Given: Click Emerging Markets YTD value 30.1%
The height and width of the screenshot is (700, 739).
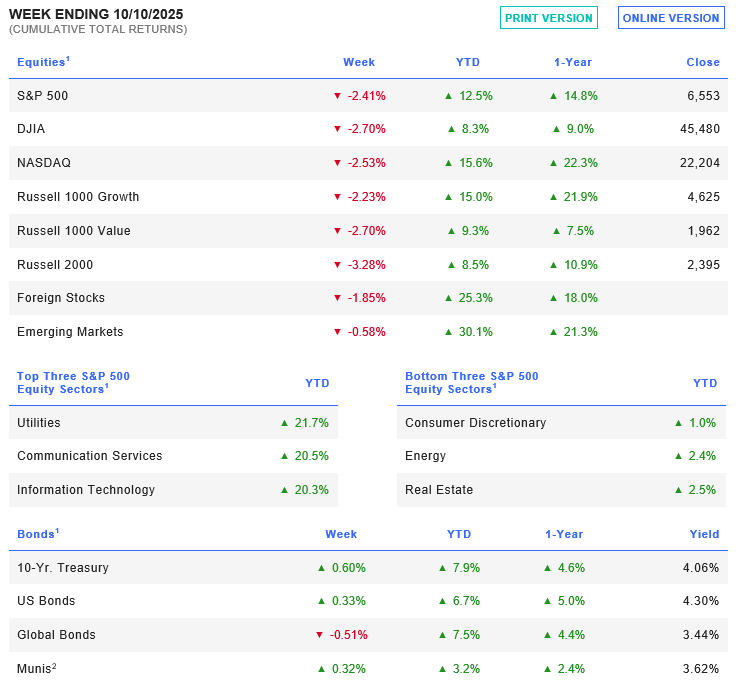Looking at the screenshot, I should click(476, 331).
